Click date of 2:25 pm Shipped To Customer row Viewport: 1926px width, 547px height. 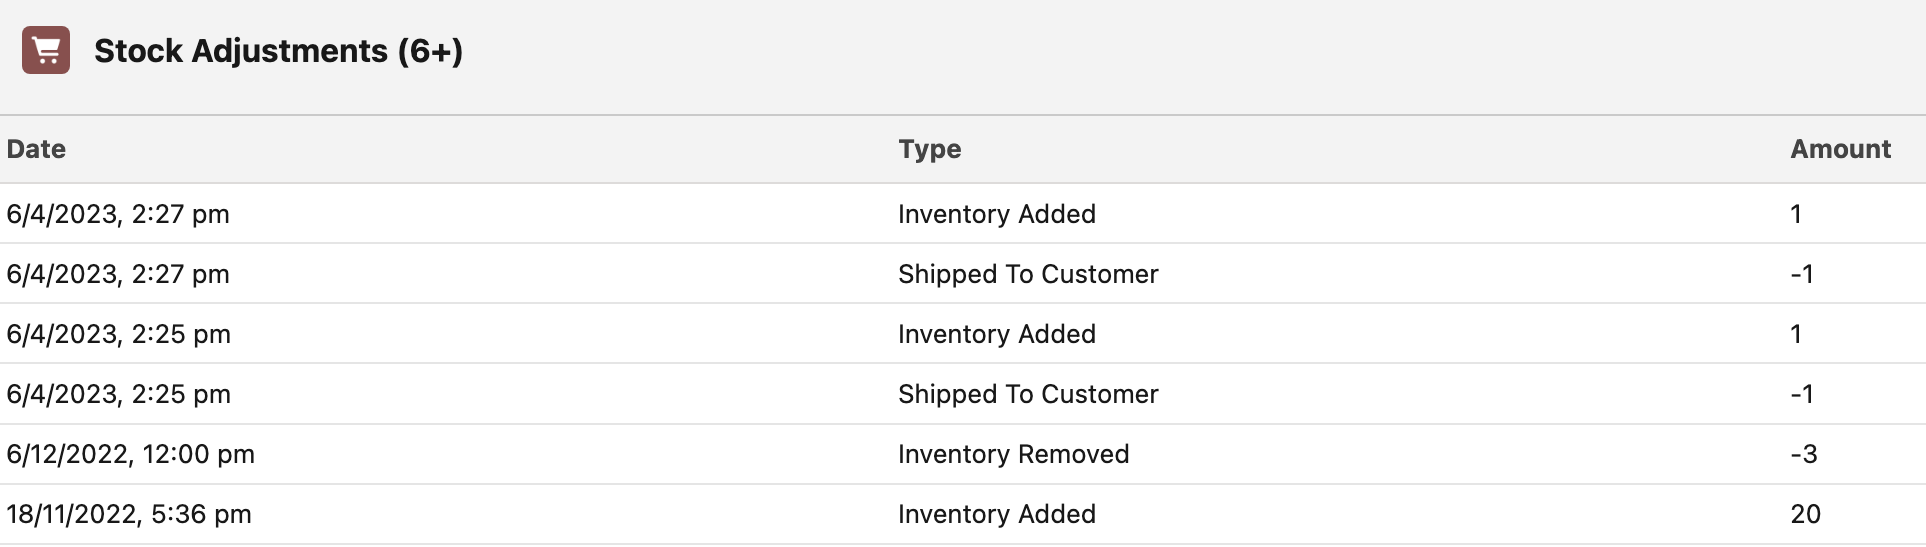tap(118, 394)
